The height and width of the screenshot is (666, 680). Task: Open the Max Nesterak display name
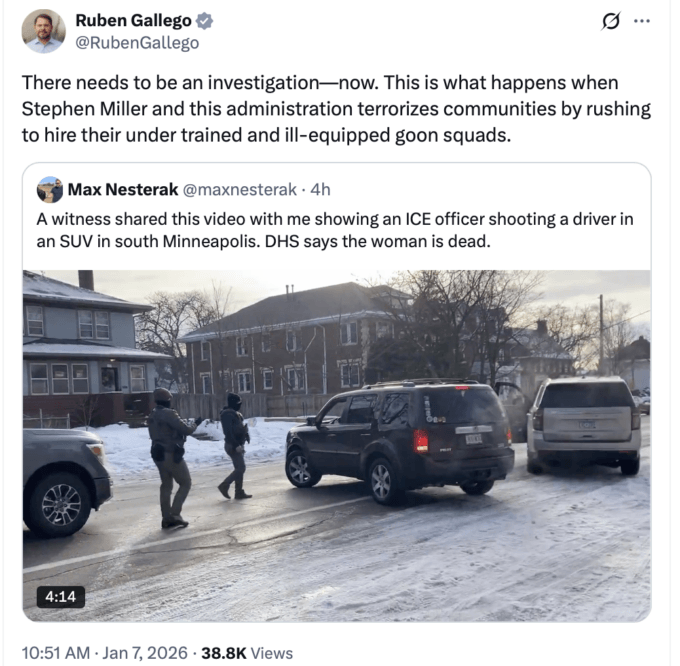pos(123,189)
